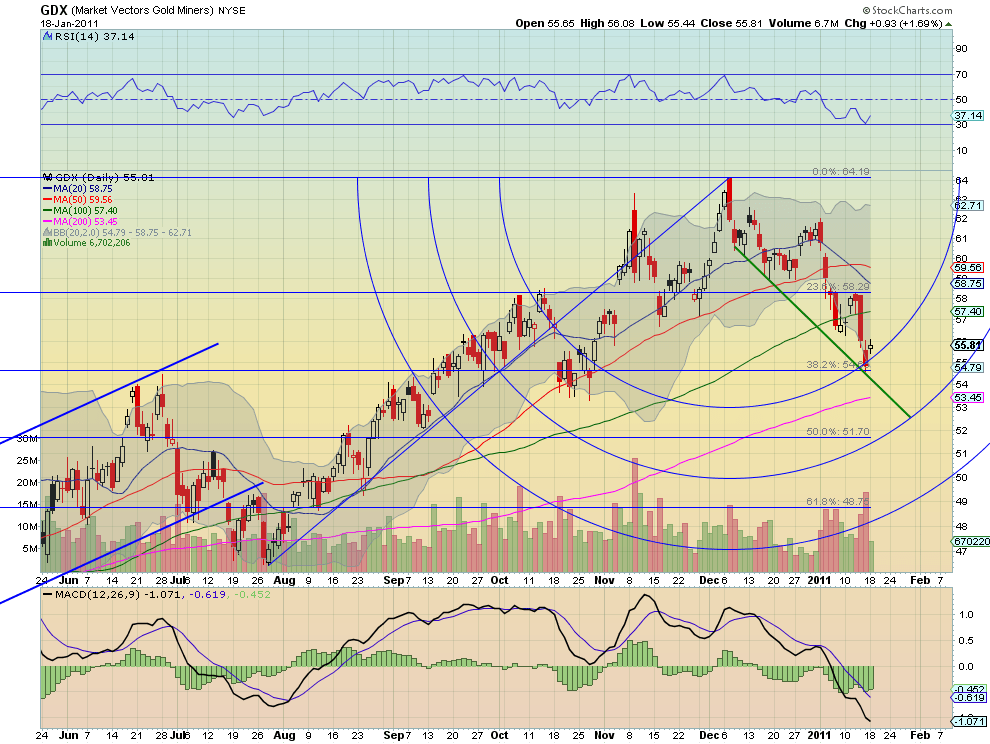Click the red line swatch for MA(50)
The height and width of the screenshot is (744, 990).
click(x=47, y=200)
